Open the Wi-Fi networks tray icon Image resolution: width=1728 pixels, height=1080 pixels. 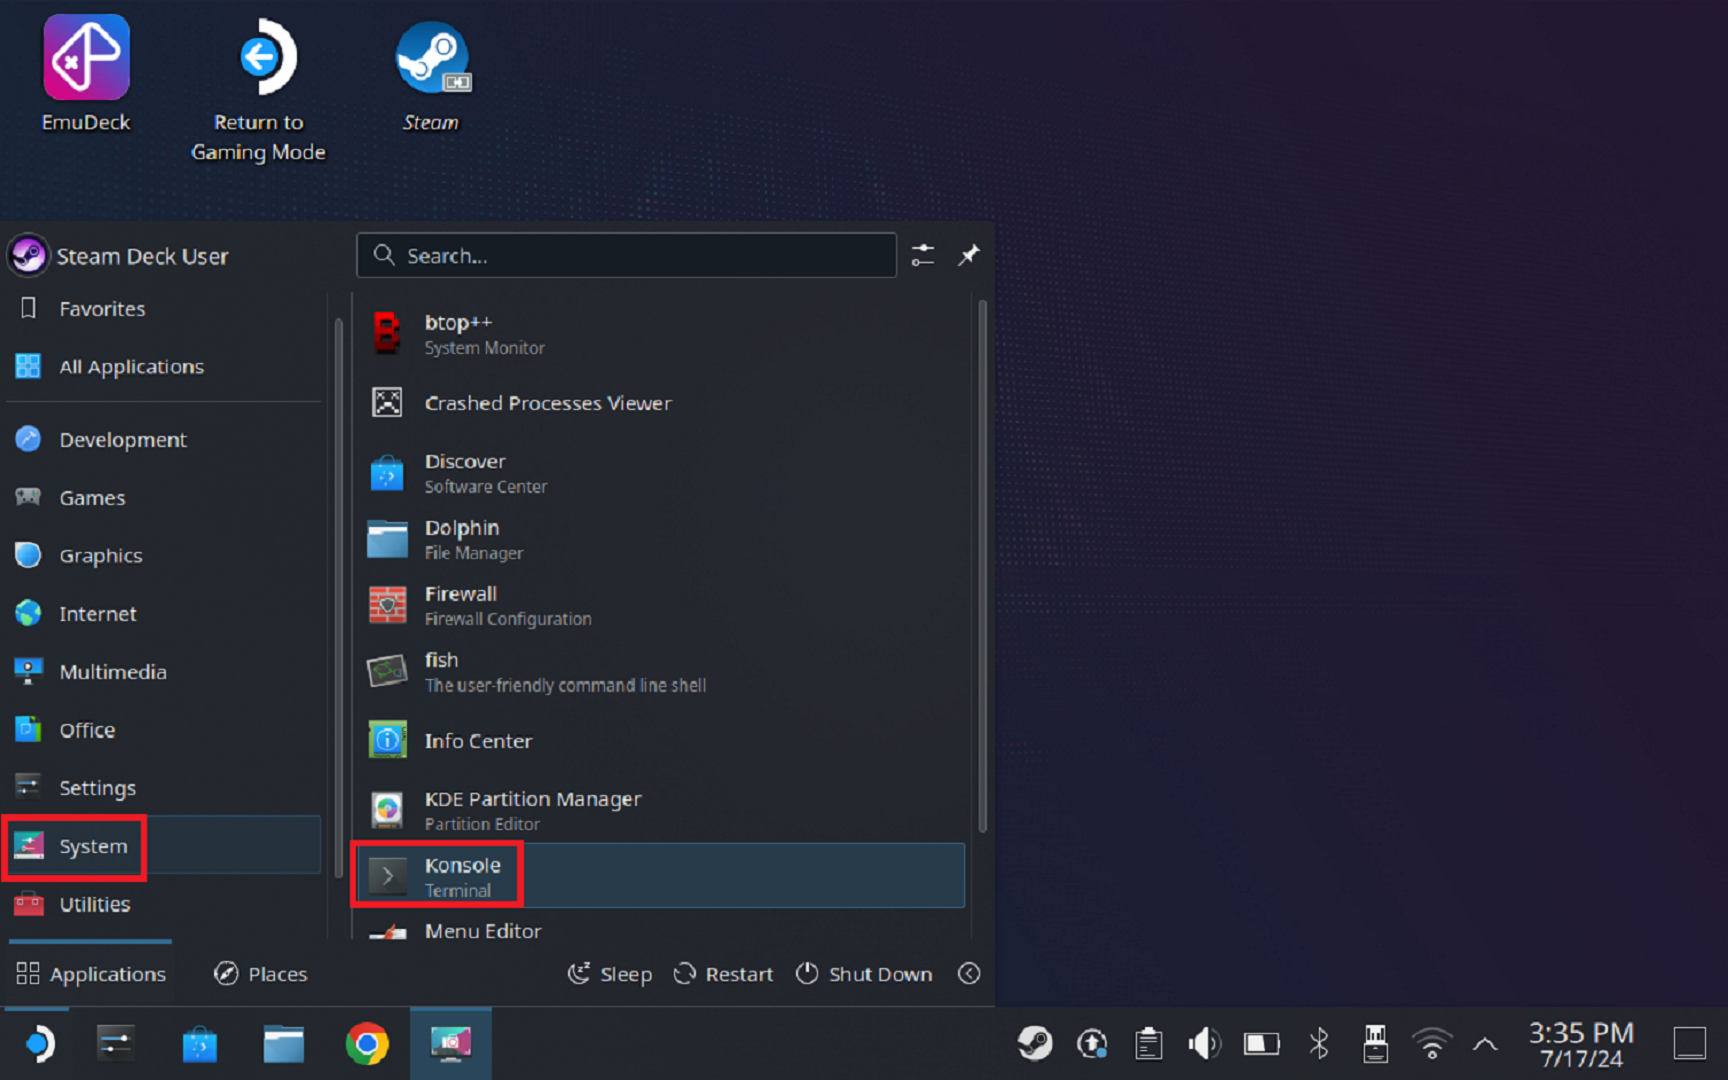tap(1432, 1044)
